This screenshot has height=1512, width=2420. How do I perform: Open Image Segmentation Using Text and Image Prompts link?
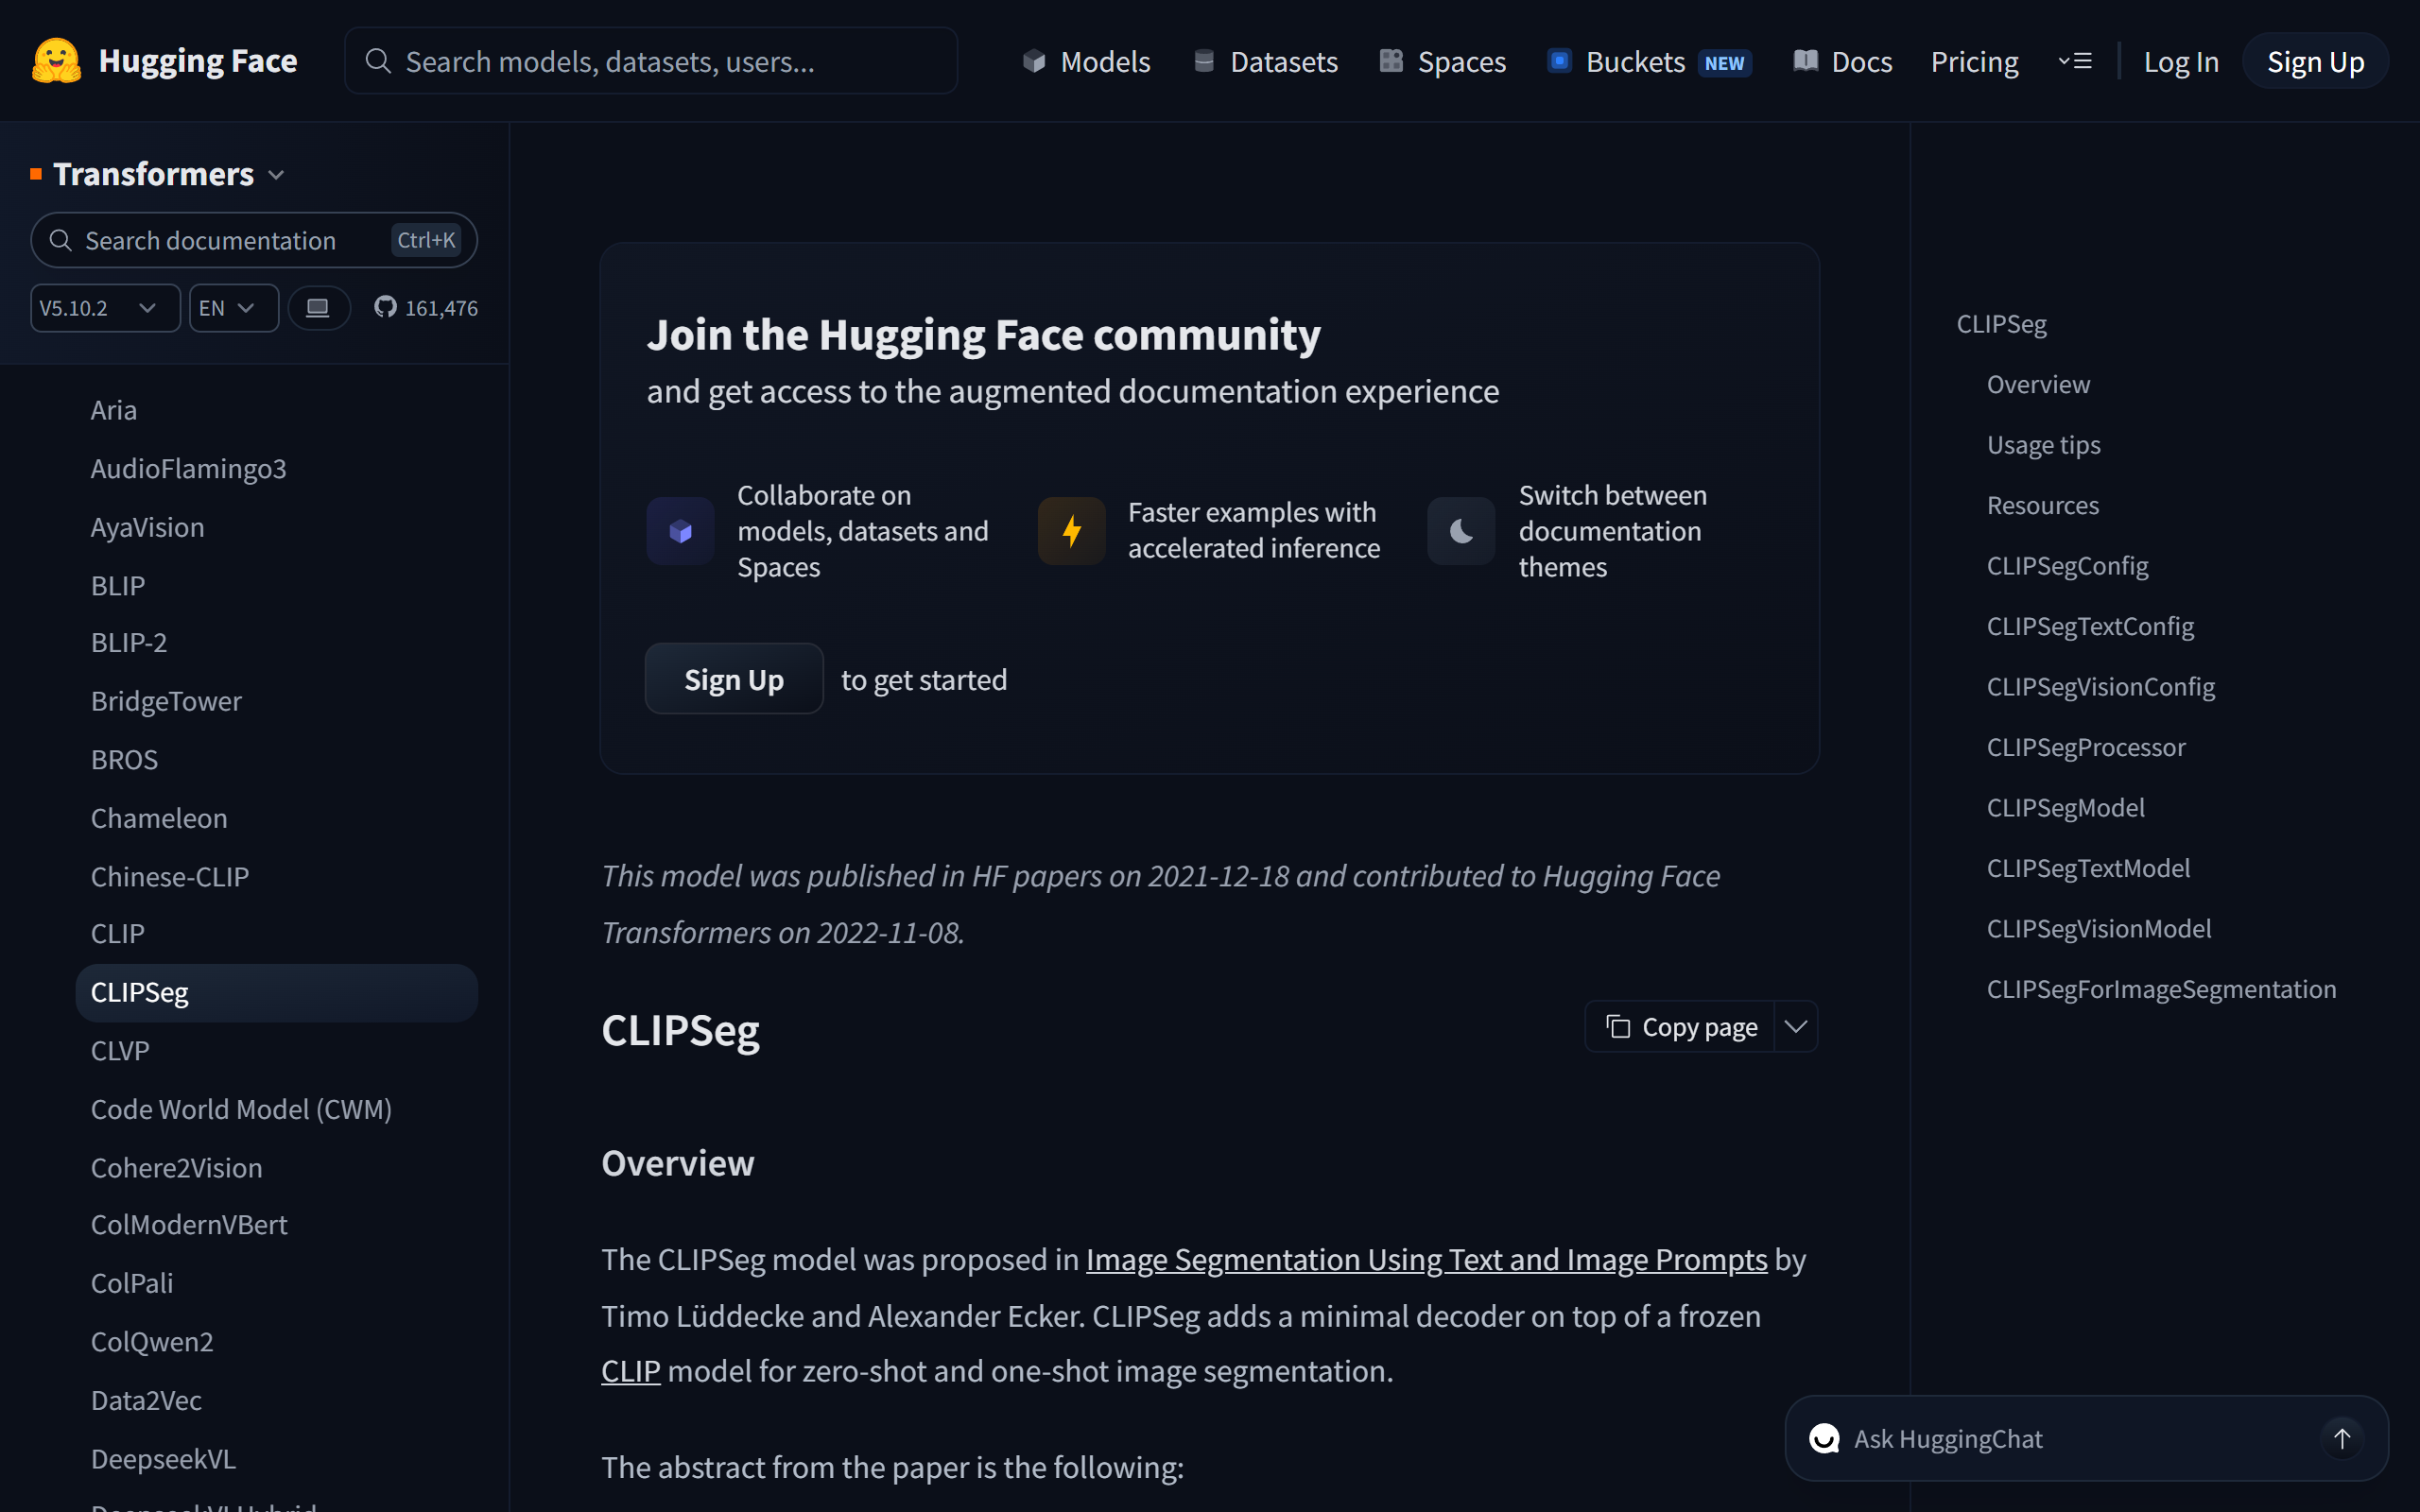click(1426, 1259)
